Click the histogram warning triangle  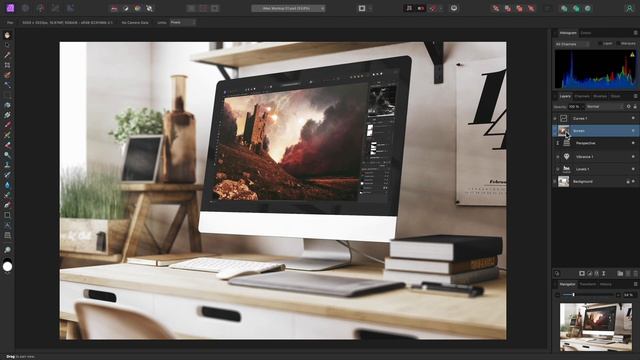(x=632, y=54)
